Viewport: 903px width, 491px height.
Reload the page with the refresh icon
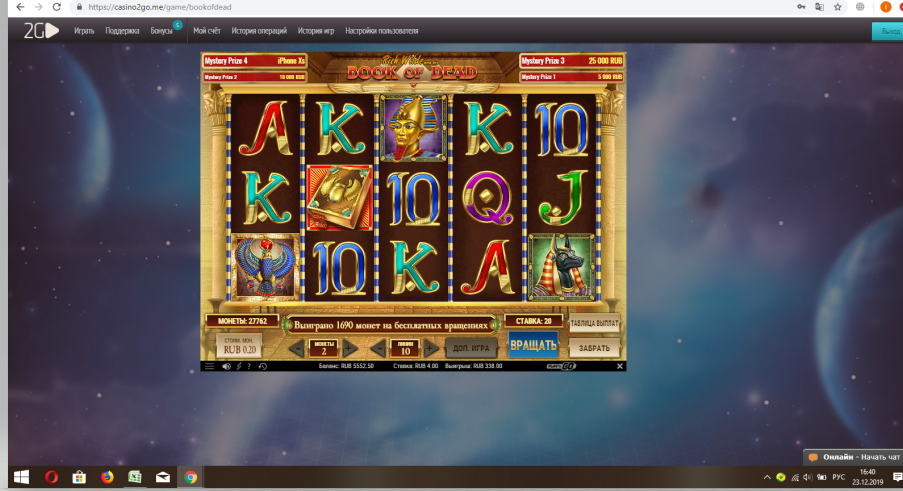(x=56, y=7)
